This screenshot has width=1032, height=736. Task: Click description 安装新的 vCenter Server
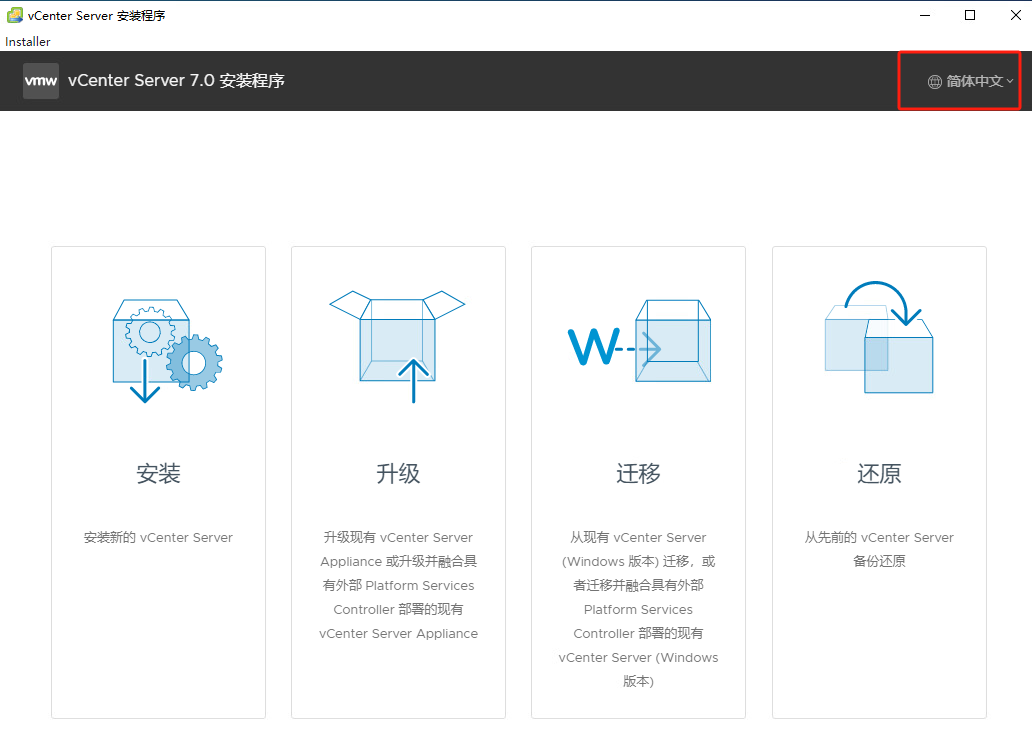coord(158,537)
